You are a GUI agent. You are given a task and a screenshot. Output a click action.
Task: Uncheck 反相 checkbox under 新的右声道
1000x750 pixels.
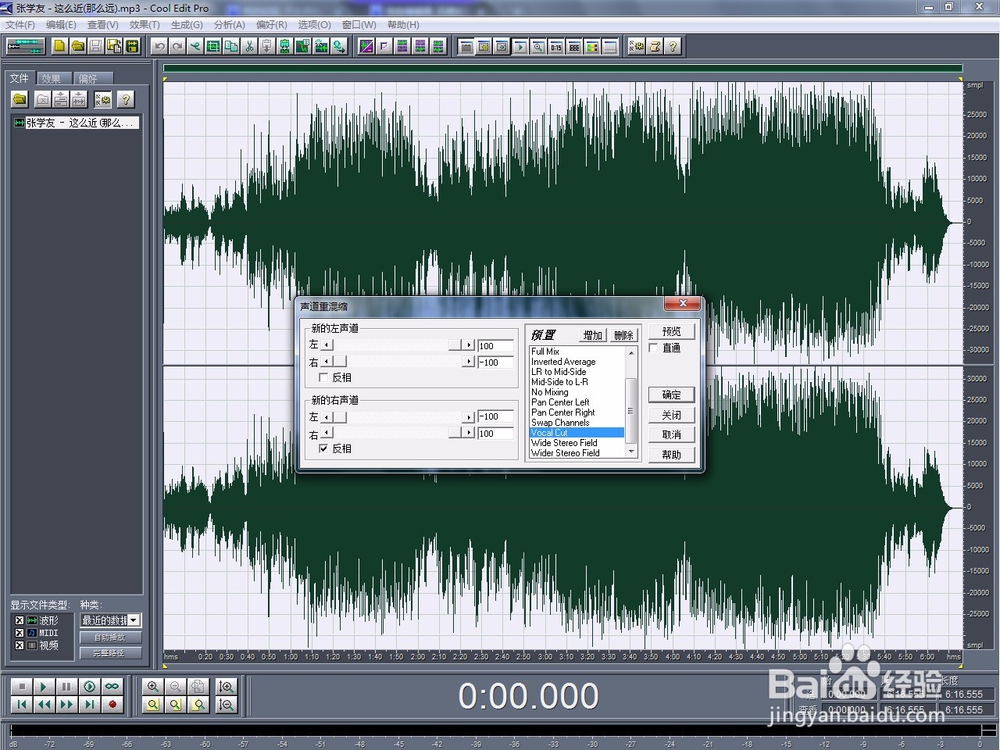(x=323, y=448)
